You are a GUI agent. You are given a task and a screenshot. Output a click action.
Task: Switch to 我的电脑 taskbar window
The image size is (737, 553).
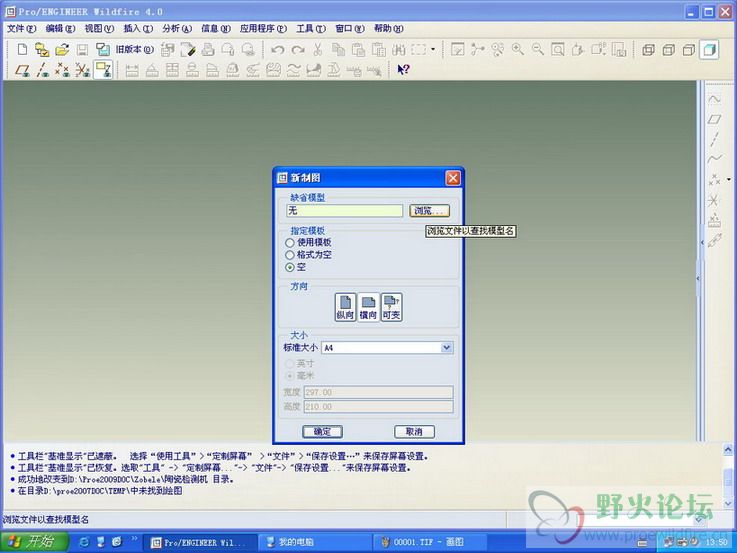pyautogui.click(x=313, y=542)
